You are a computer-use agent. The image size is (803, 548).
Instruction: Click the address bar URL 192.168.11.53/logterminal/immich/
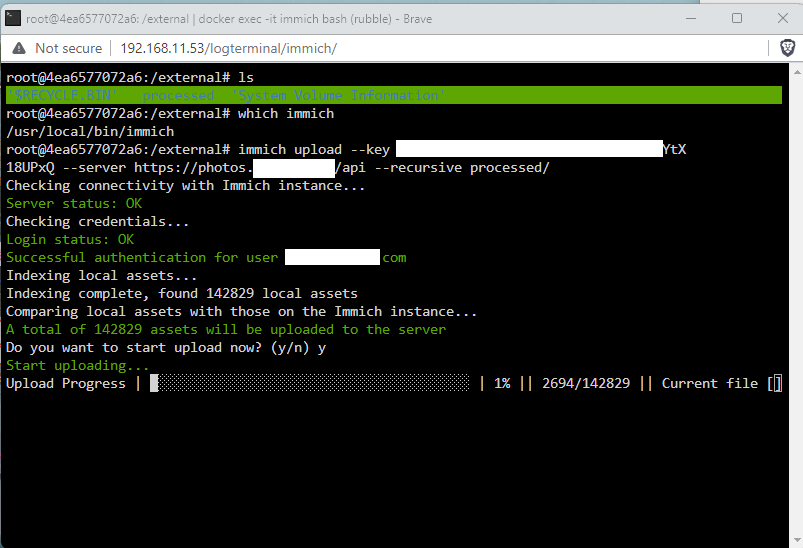(228, 48)
